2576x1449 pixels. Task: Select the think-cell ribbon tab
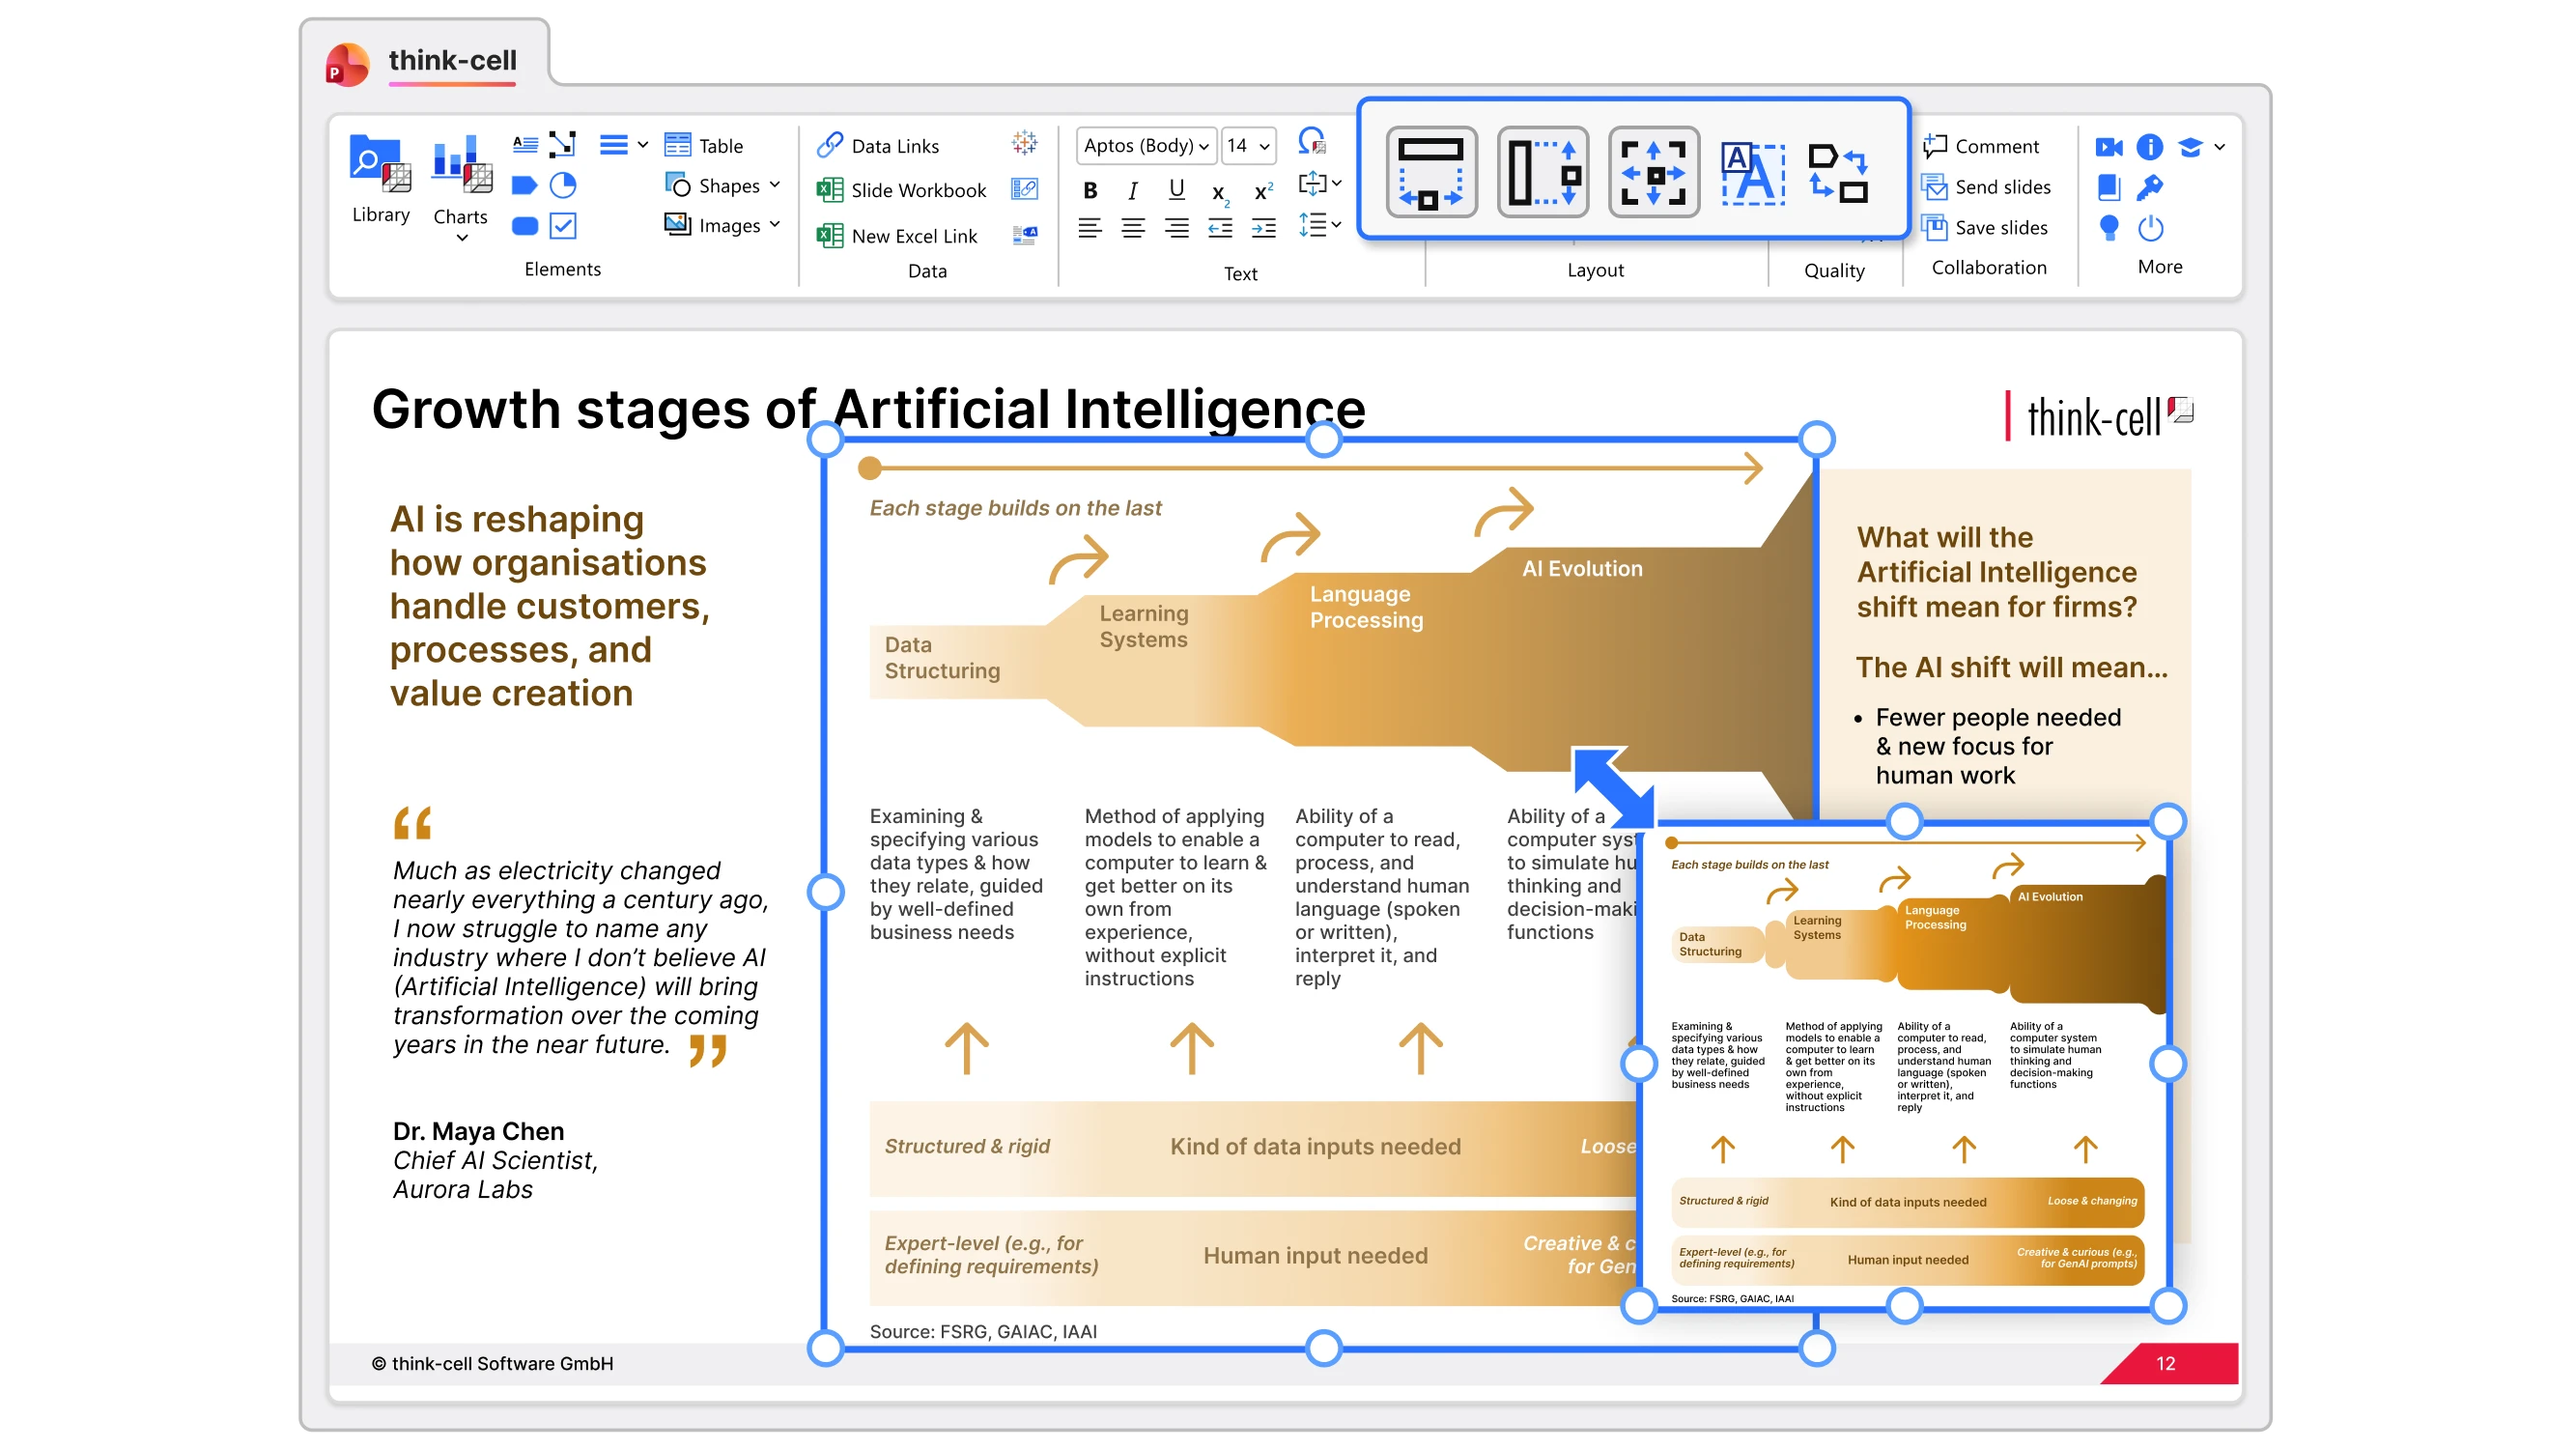(452, 62)
